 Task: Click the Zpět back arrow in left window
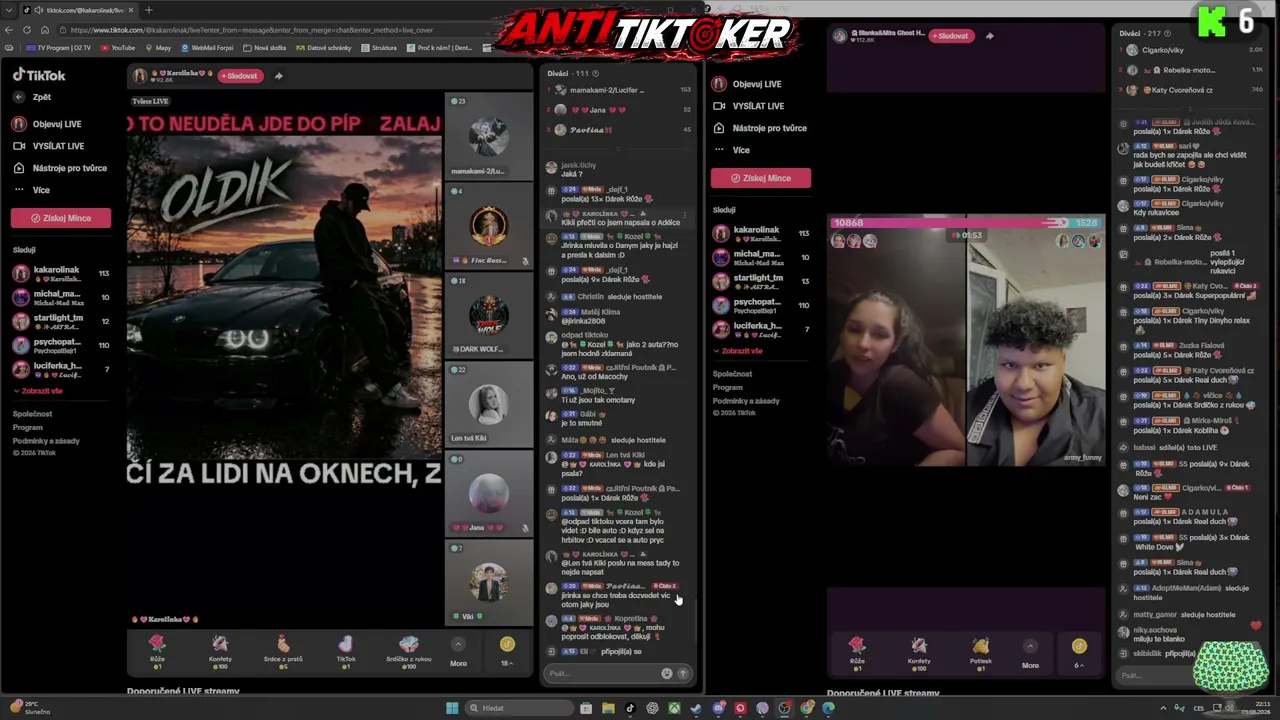pyautogui.click(x=19, y=97)
